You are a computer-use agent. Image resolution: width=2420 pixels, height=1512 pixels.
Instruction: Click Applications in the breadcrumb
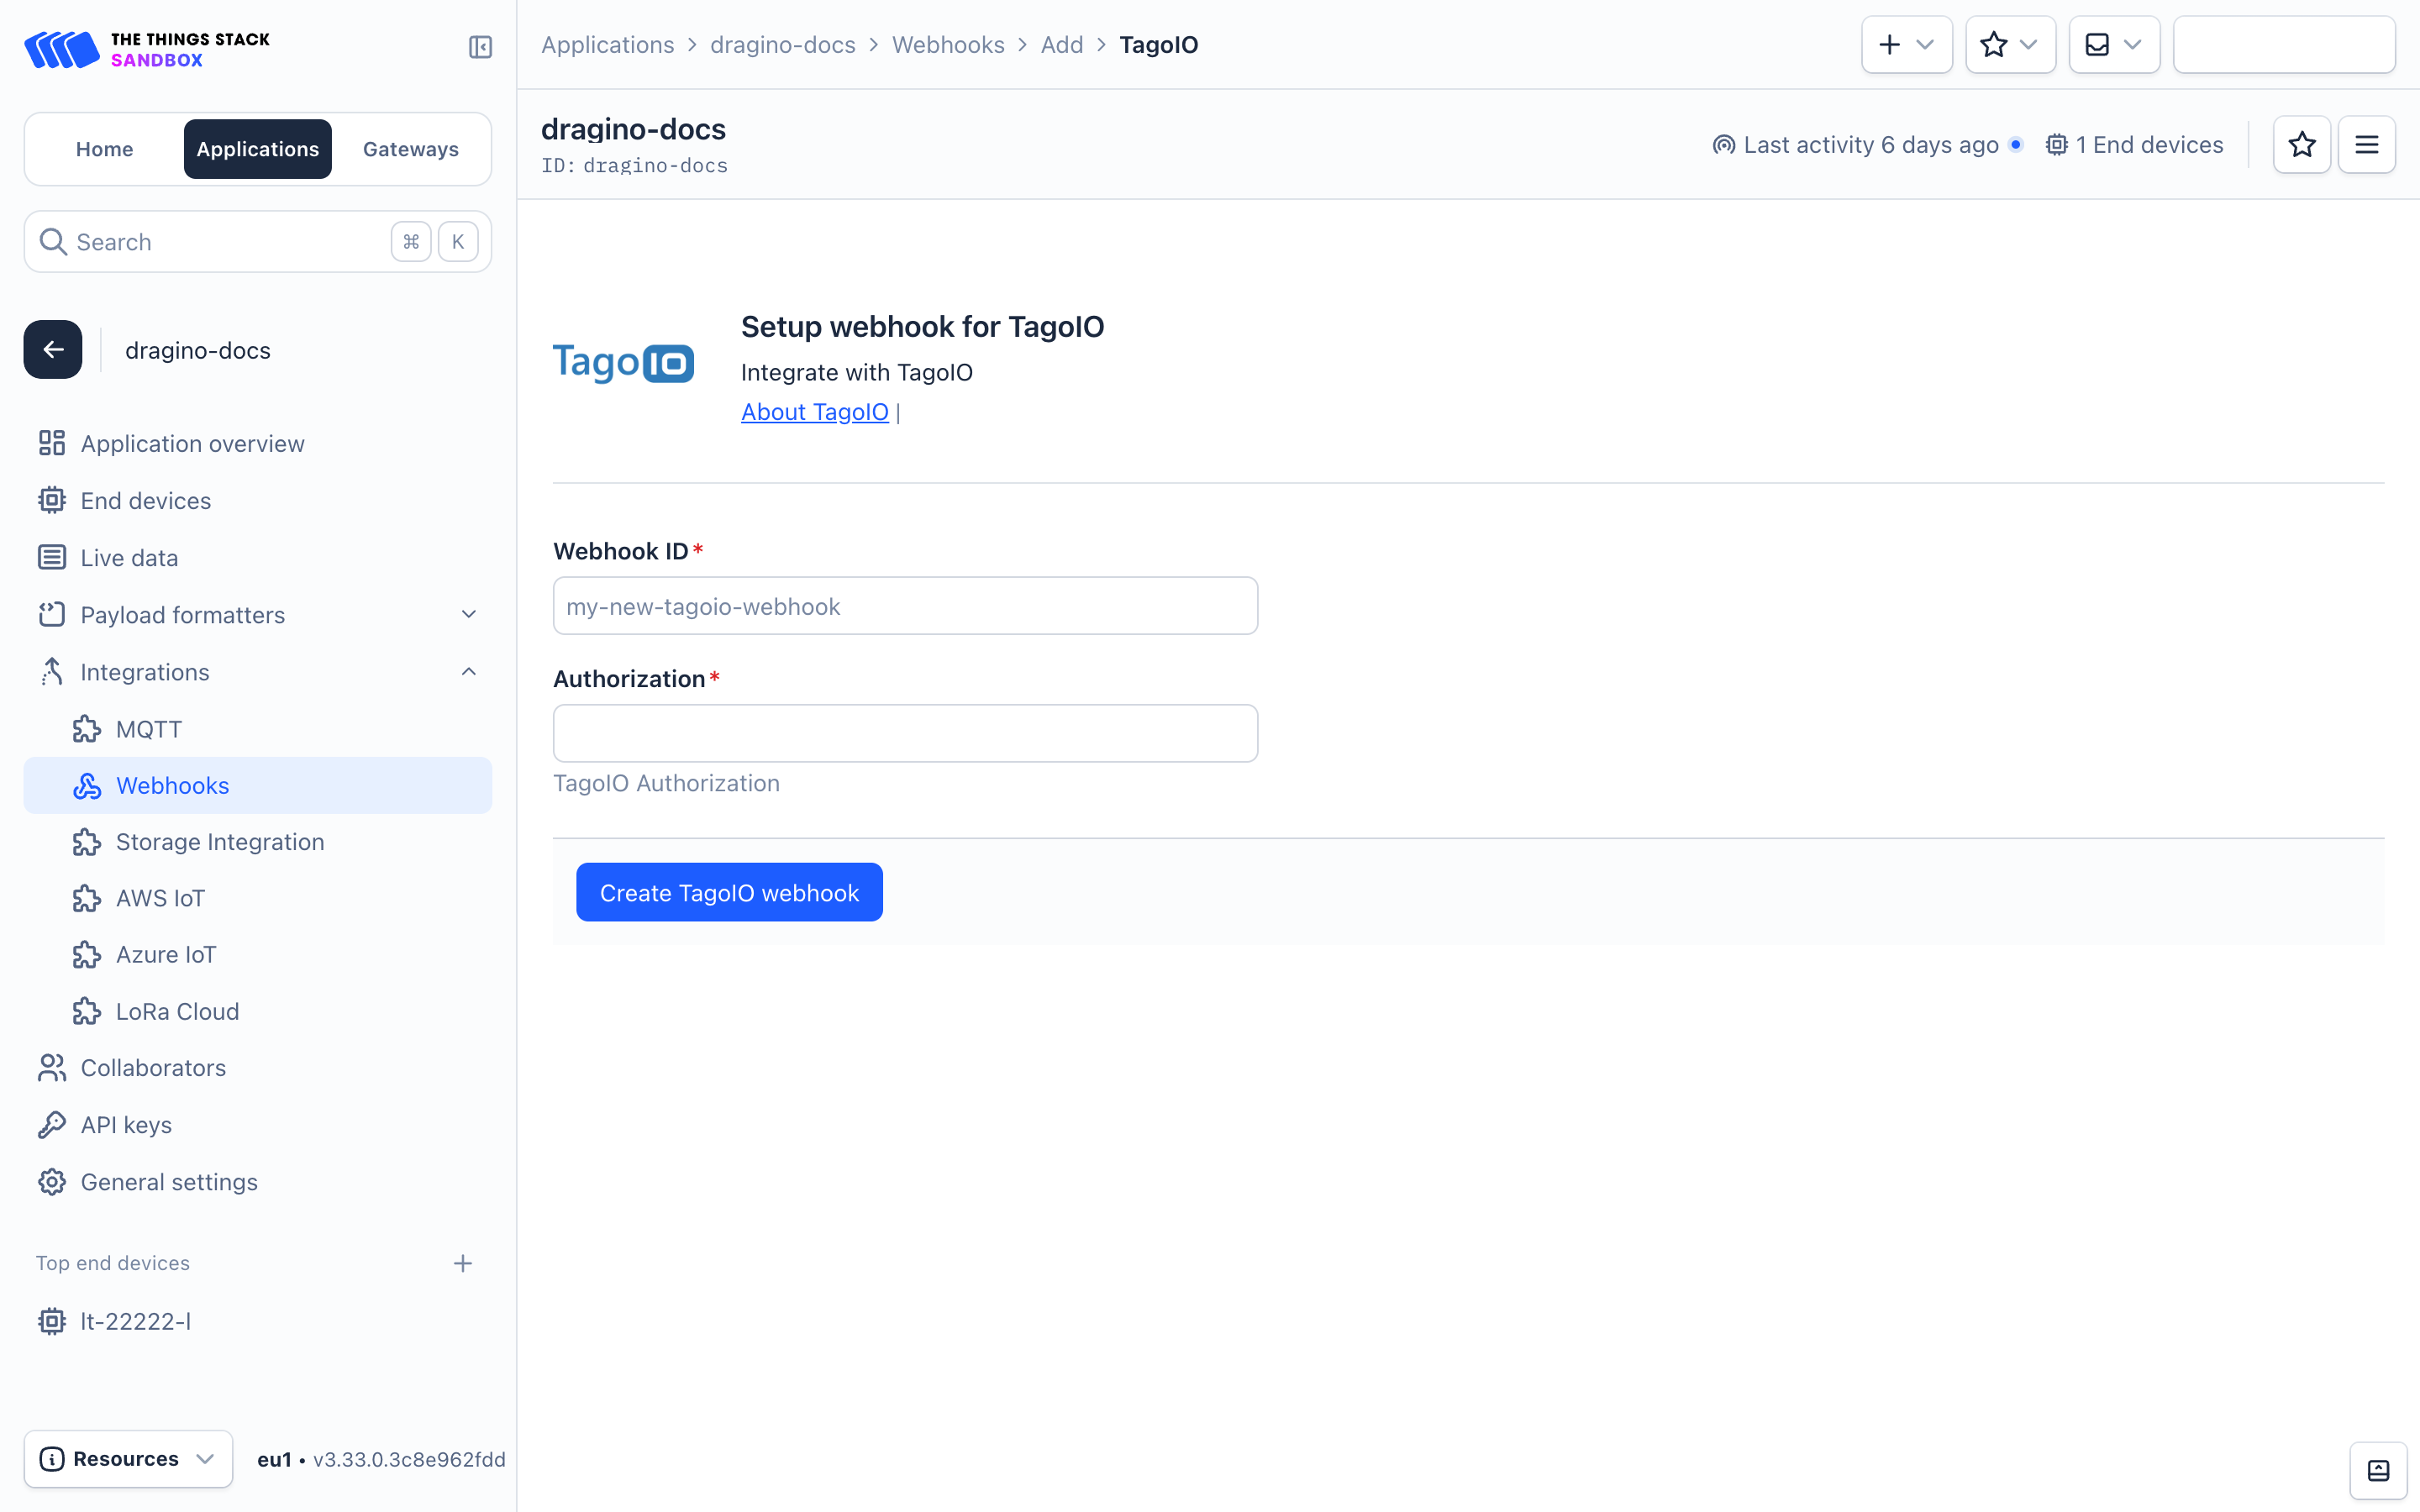click(608, 45)
